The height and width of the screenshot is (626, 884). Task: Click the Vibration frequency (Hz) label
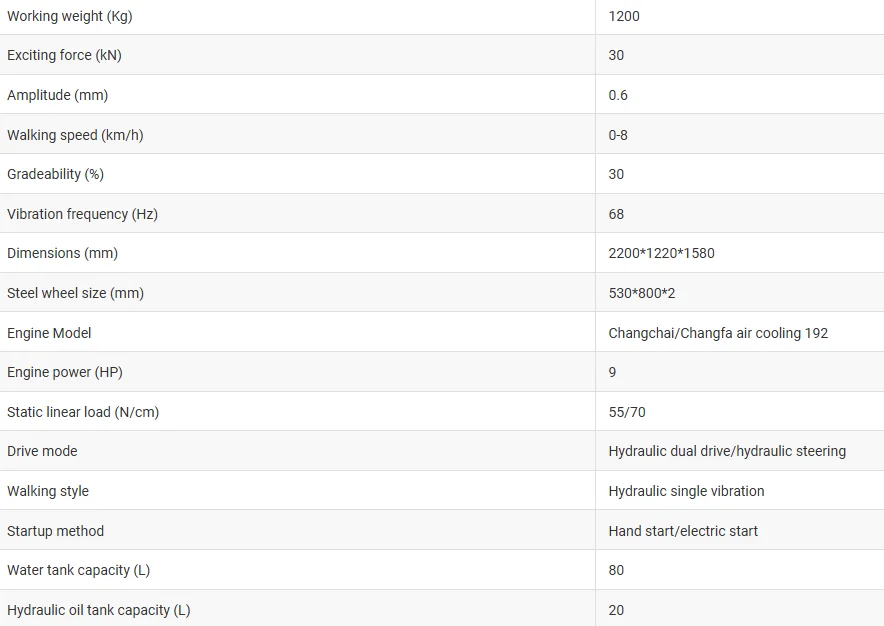tap(82, 214)
